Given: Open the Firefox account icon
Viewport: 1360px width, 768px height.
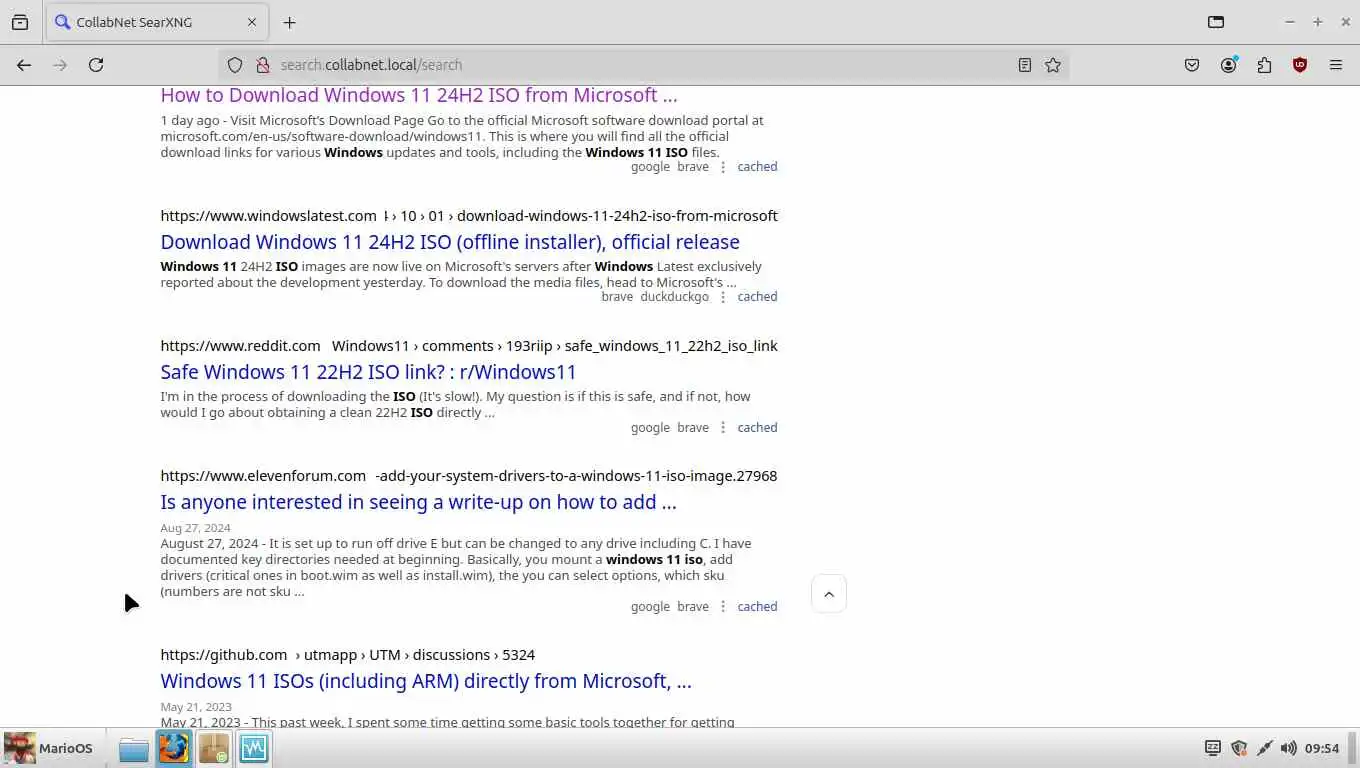Looking at the screenshot, I should (x=1228, y=65).
